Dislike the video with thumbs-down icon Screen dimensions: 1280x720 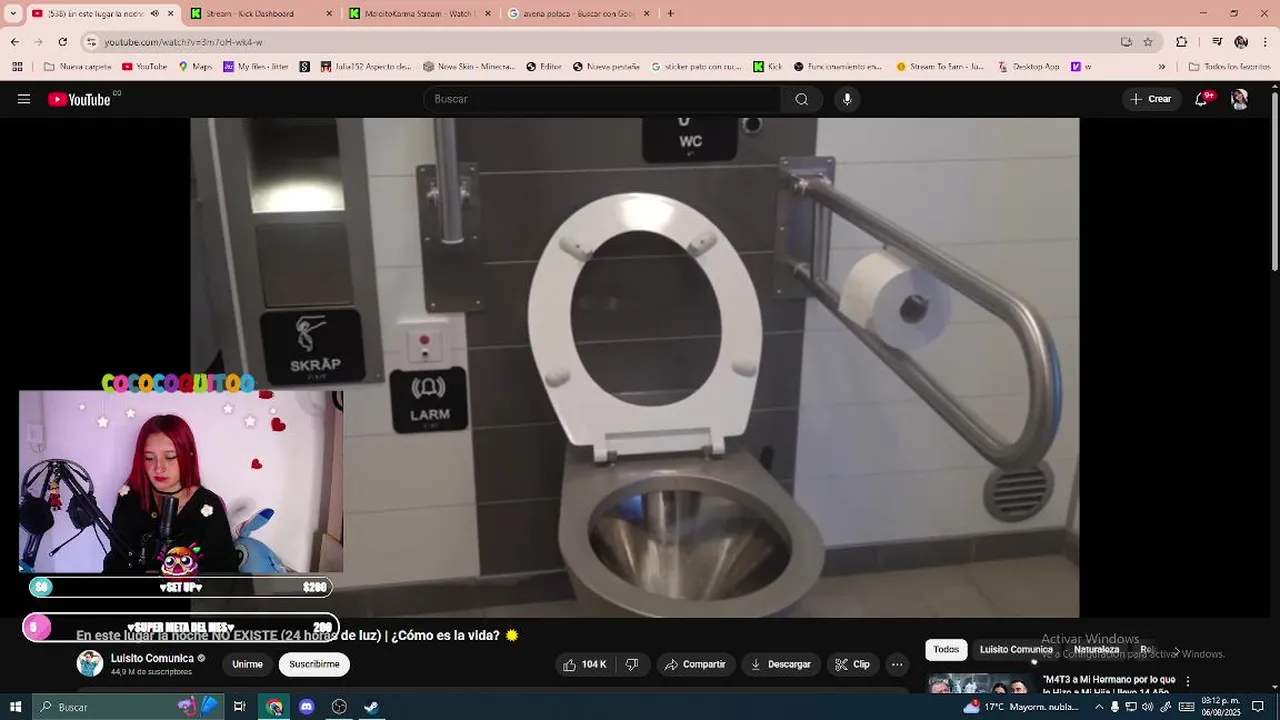[x=632, y=664]
